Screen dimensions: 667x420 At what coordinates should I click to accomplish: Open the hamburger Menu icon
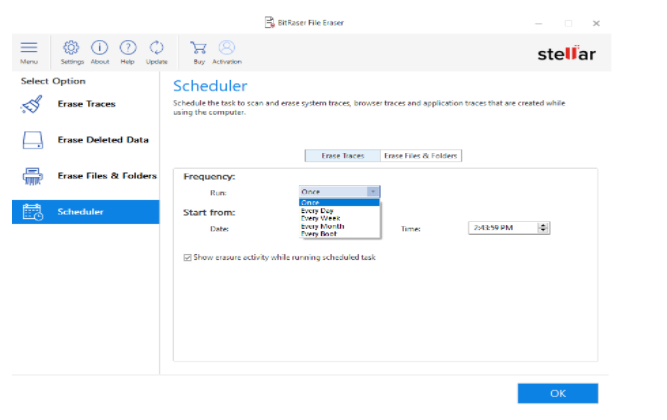[29, 47]
